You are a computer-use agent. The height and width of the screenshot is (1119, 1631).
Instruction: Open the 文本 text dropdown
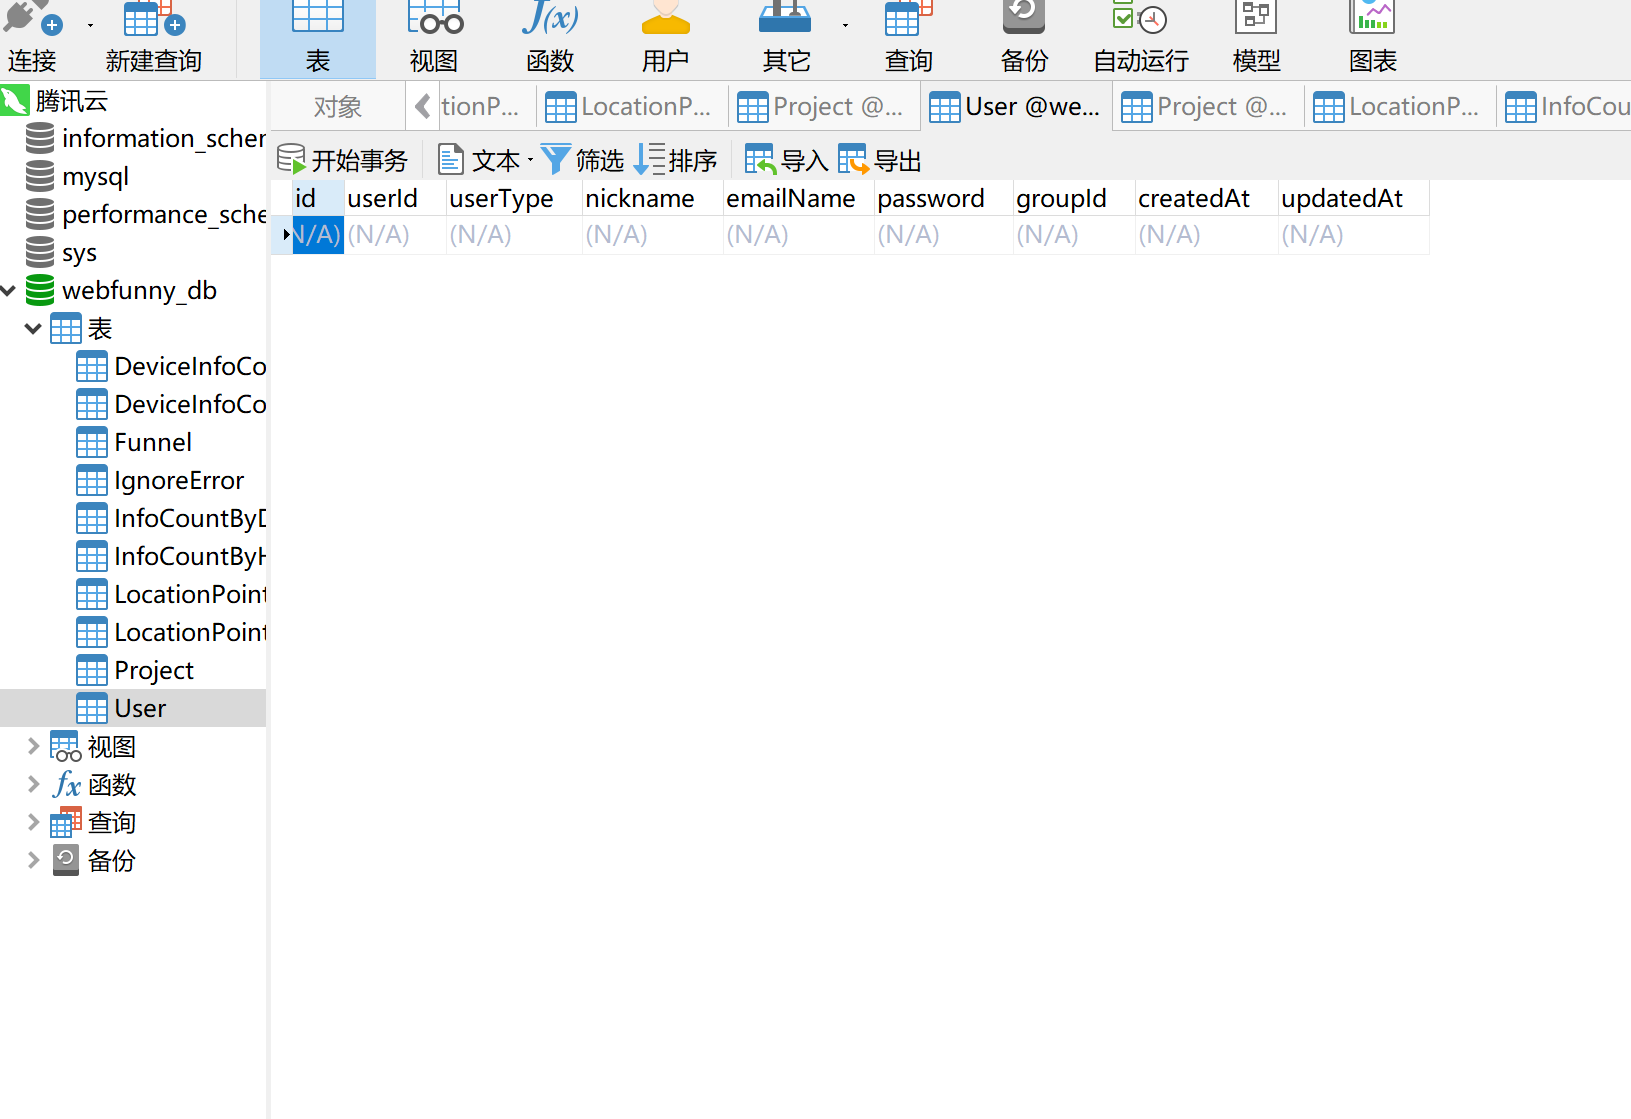click(x=485, y=160)
